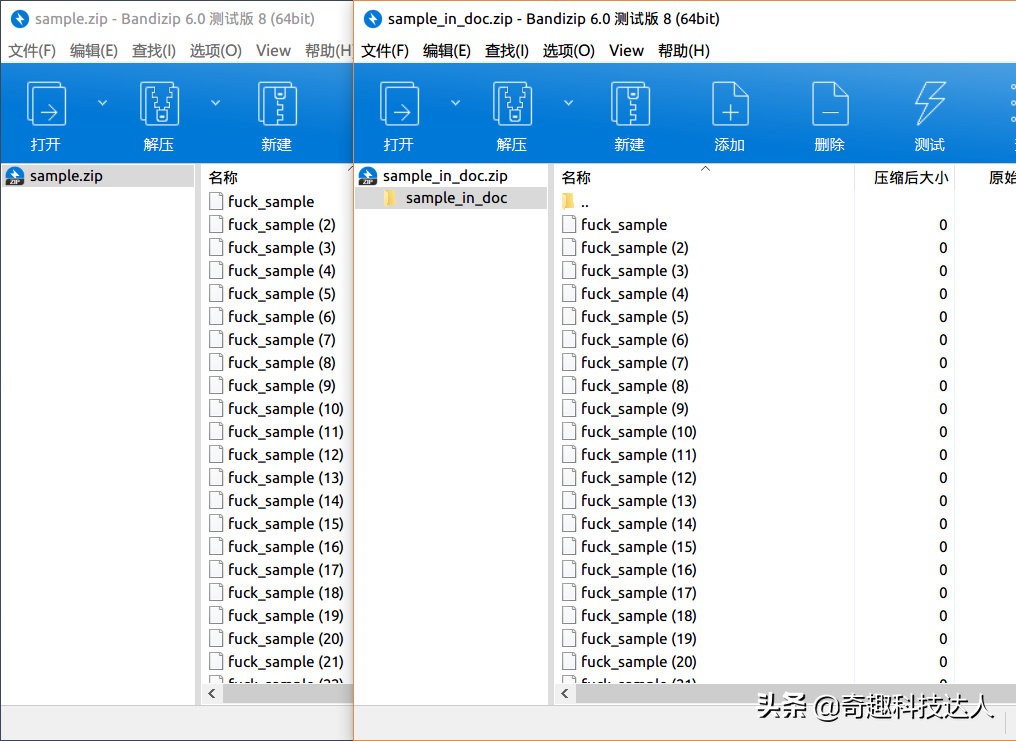Open 查找(I) menu in sample_in_doc.zip window
The height and width of the screenshot is (741, 1016).
507,51
